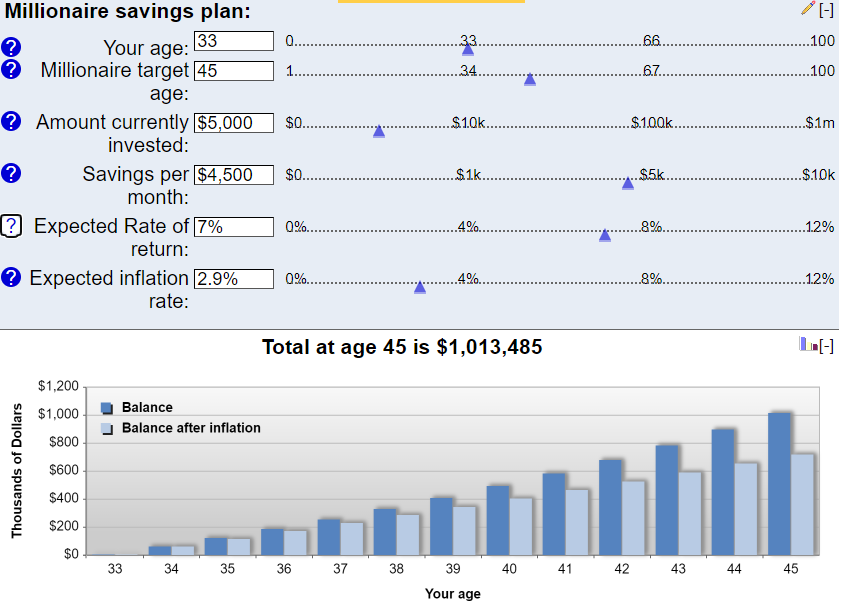Viewport: 842px width, 606px height.
Task: Click the Savings per month input field
Action: (234, 175)
